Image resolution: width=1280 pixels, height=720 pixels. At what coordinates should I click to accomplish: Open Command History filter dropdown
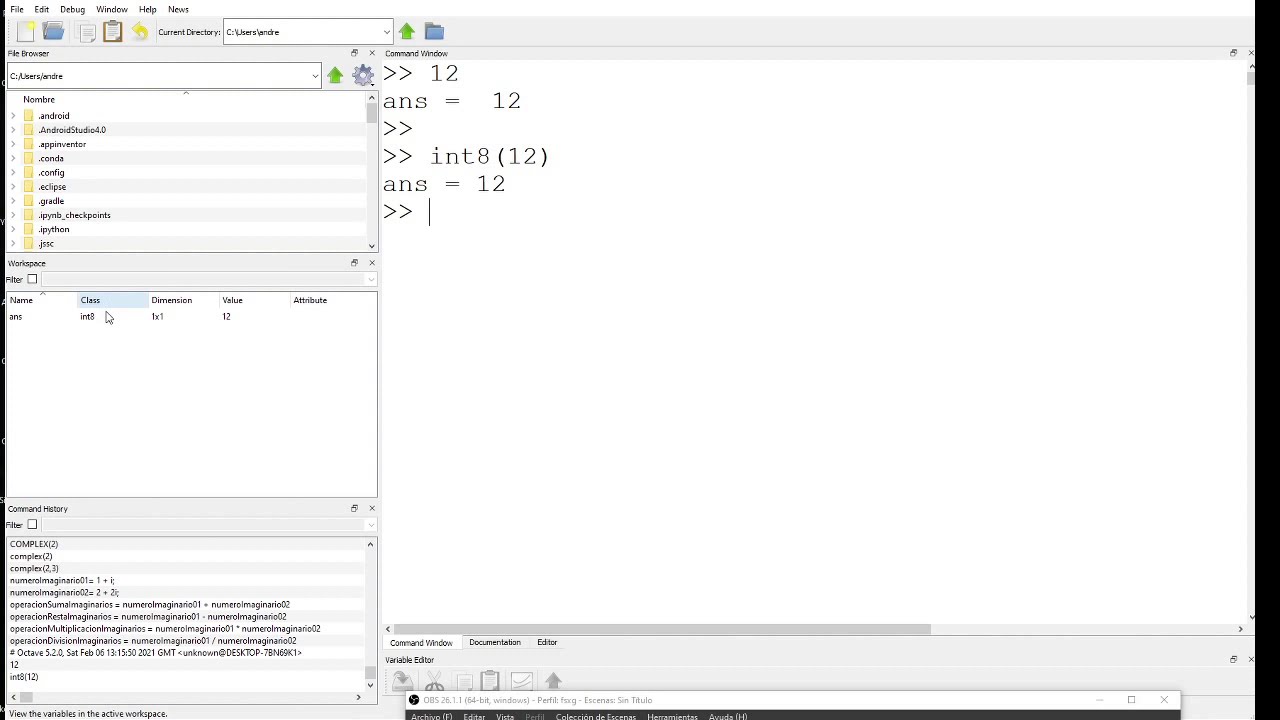click(371, 524)
